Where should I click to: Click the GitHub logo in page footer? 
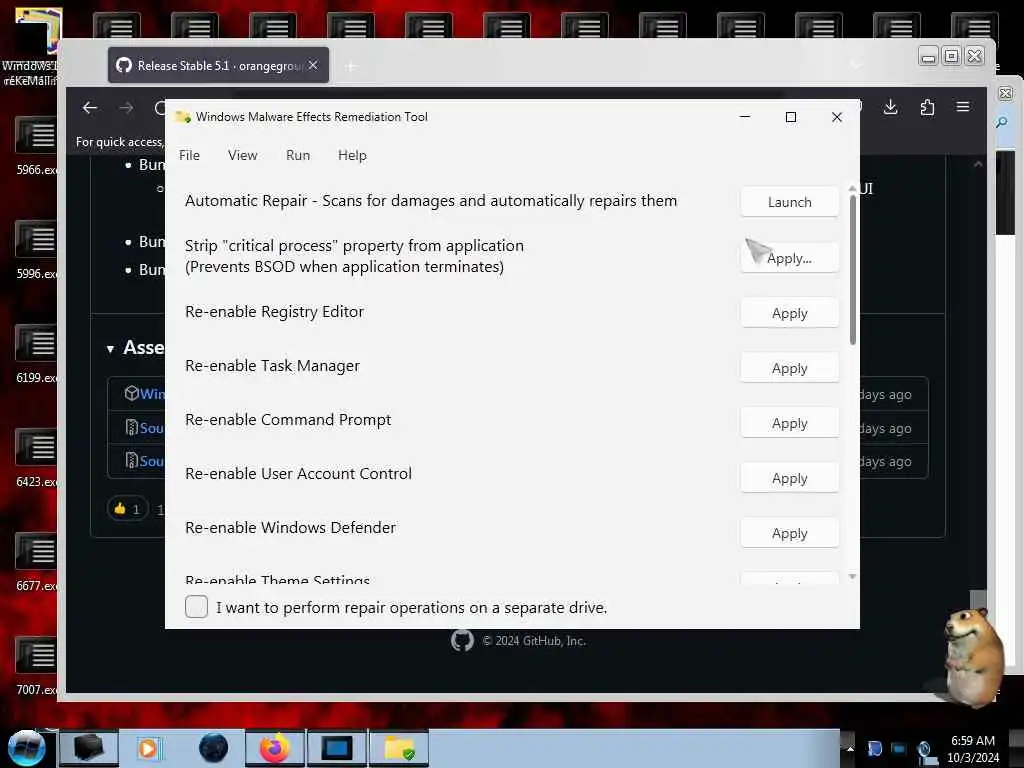tap(462, 641)
